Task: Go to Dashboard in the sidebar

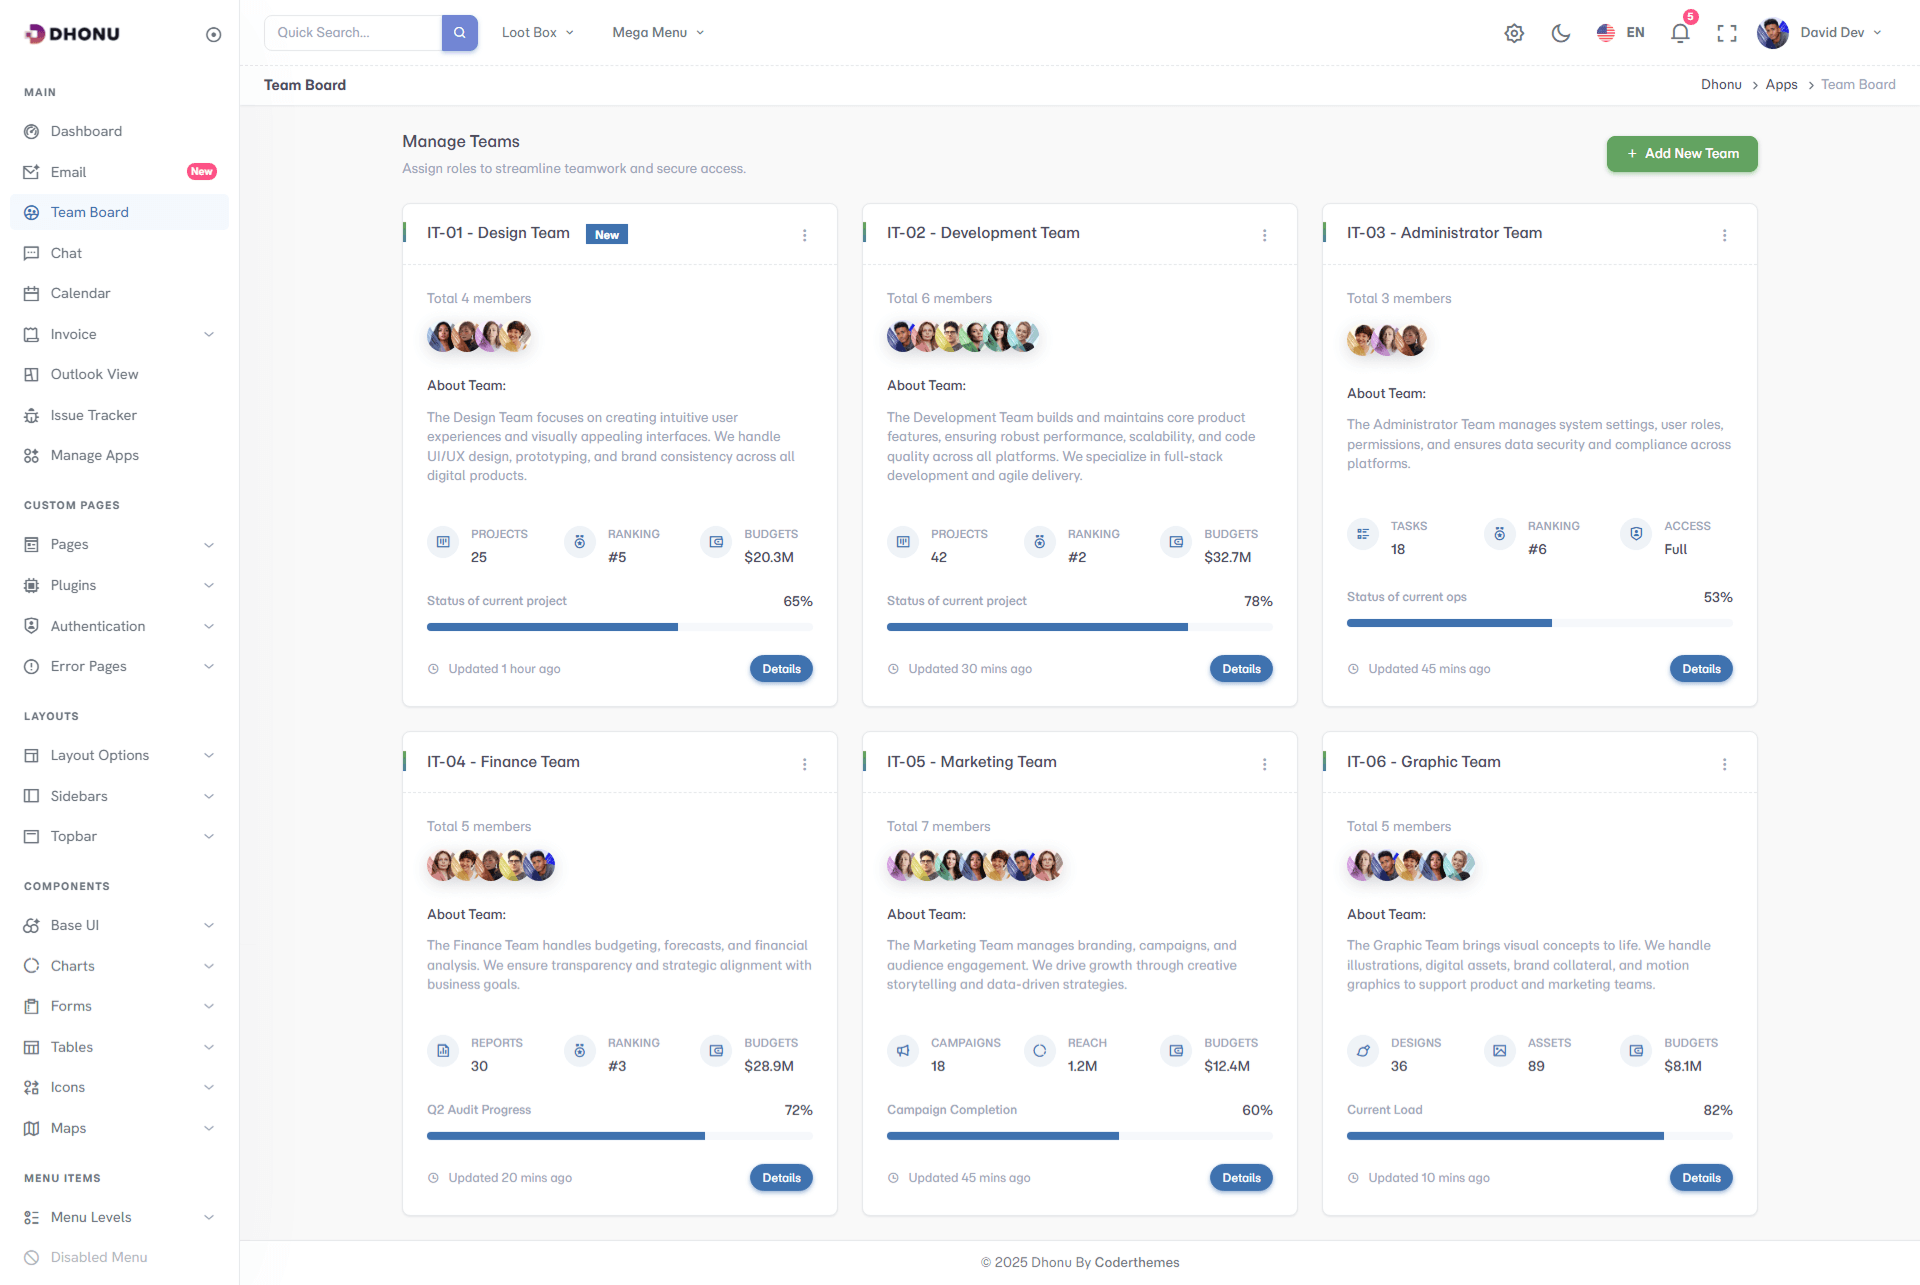Action: pyautogui.click(x=86, y=131)
